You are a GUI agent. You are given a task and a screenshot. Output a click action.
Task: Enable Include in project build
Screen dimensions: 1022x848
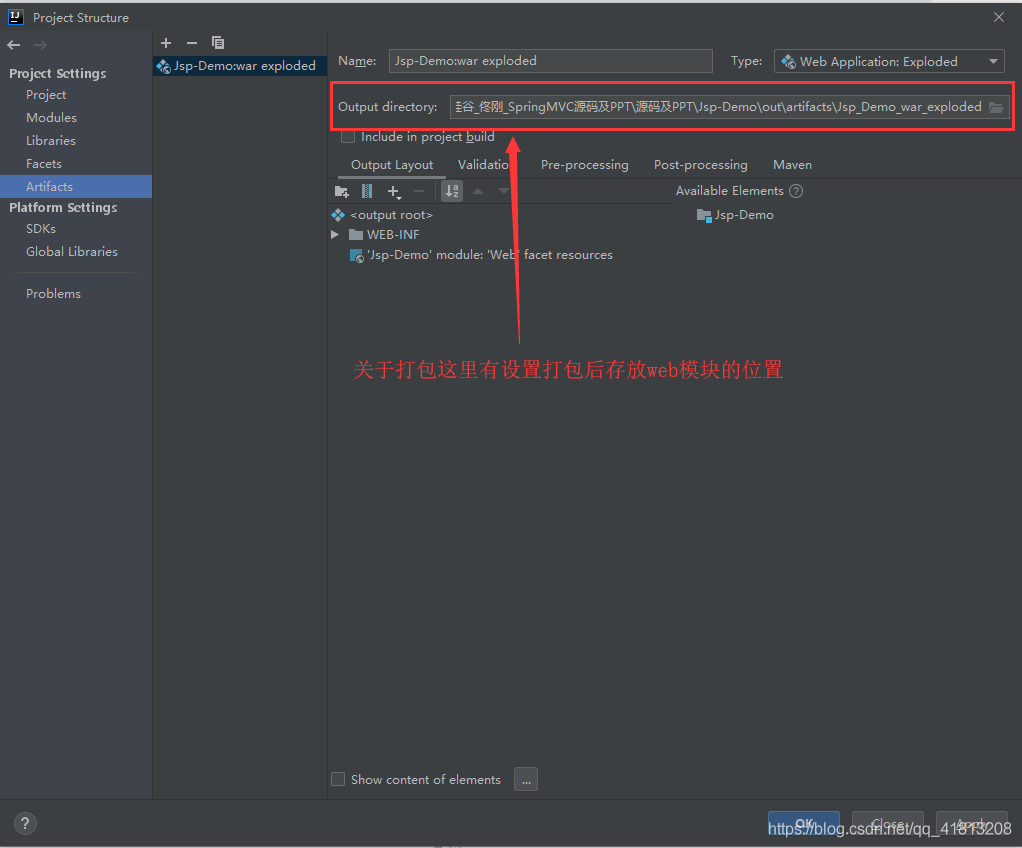(x=348, y=137)
